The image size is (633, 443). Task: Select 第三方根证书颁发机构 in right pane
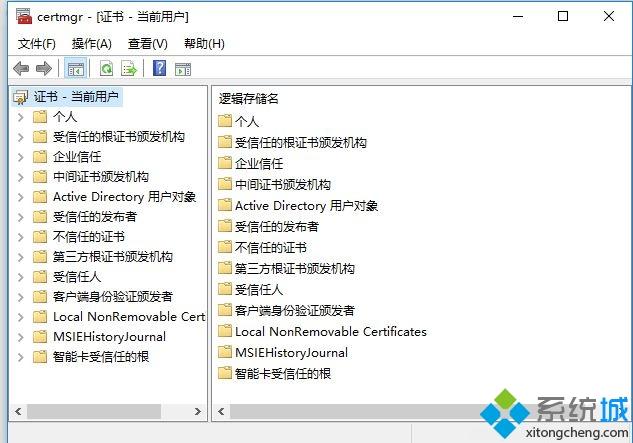click(x=295, y=269)
